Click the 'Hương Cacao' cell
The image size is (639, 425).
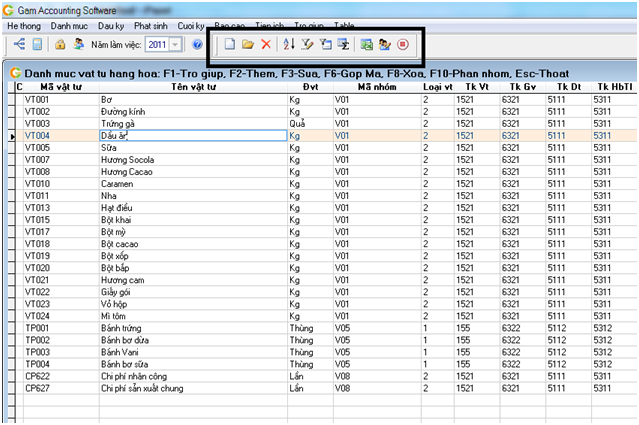194,172
